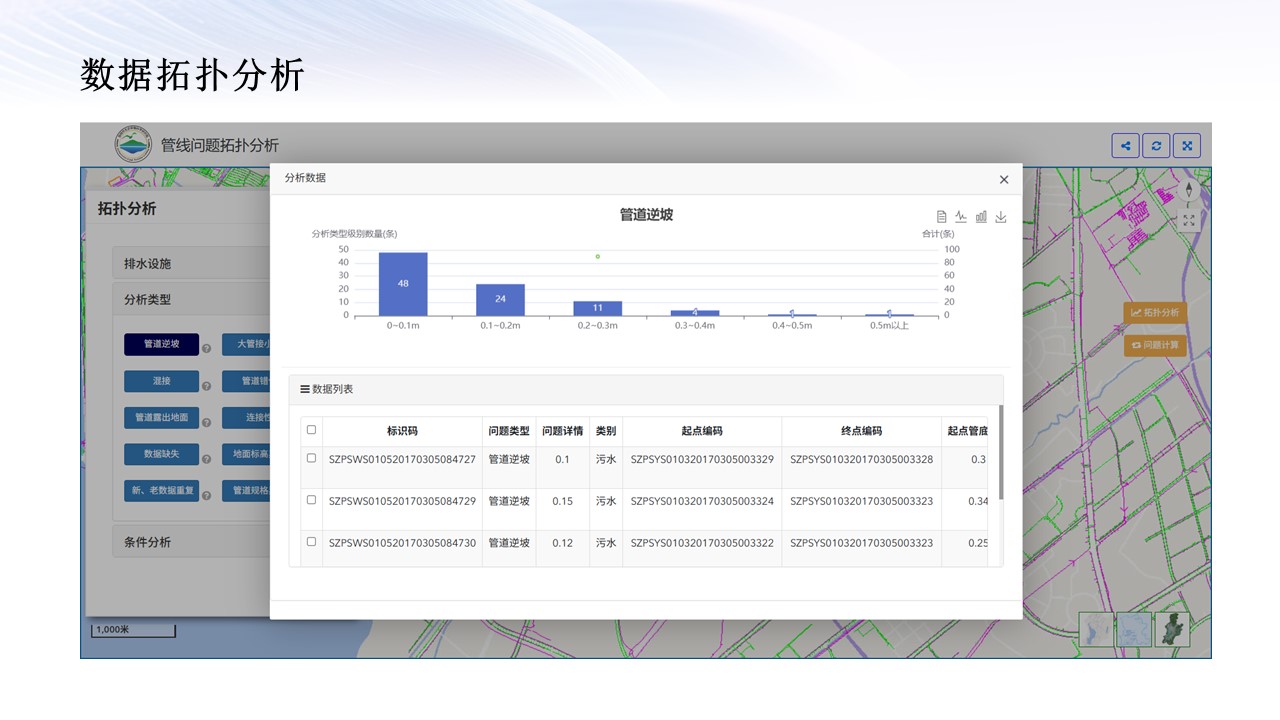1280x720 pixels.
Task: Check the select-all checkbox in table header
Action: pos(311,430)
